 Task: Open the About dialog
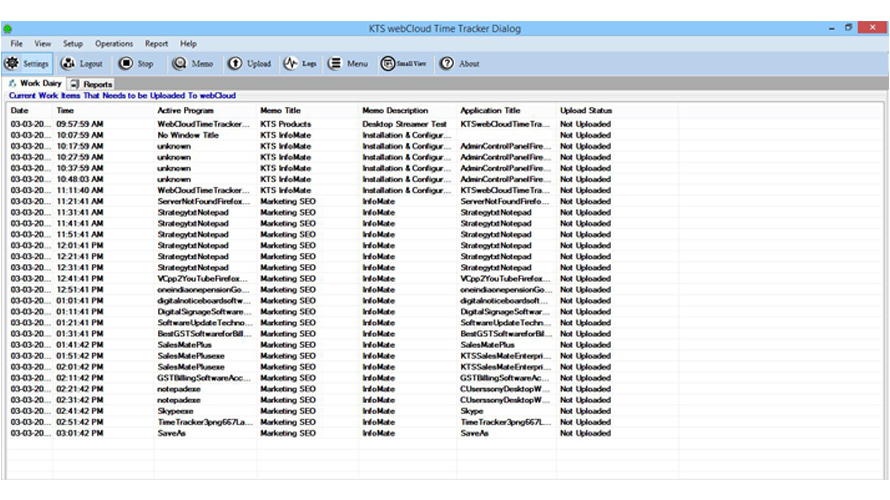click(460, 63)
